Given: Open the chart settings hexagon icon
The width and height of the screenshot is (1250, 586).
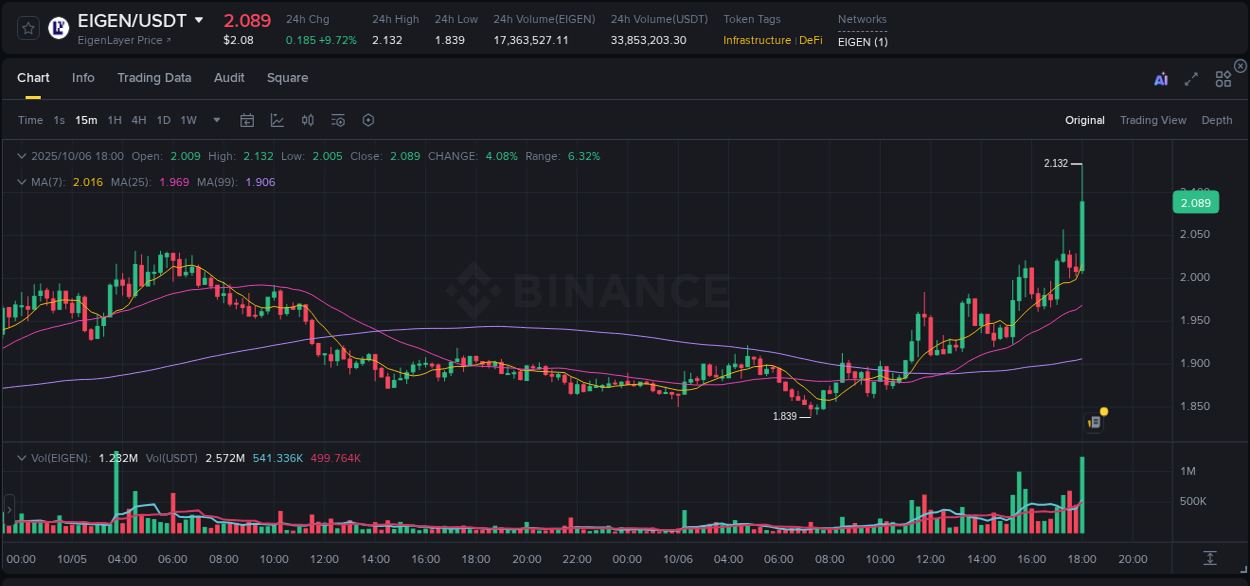Looking at the screenshot, I should pyautogui.click(x=368, y=120).
